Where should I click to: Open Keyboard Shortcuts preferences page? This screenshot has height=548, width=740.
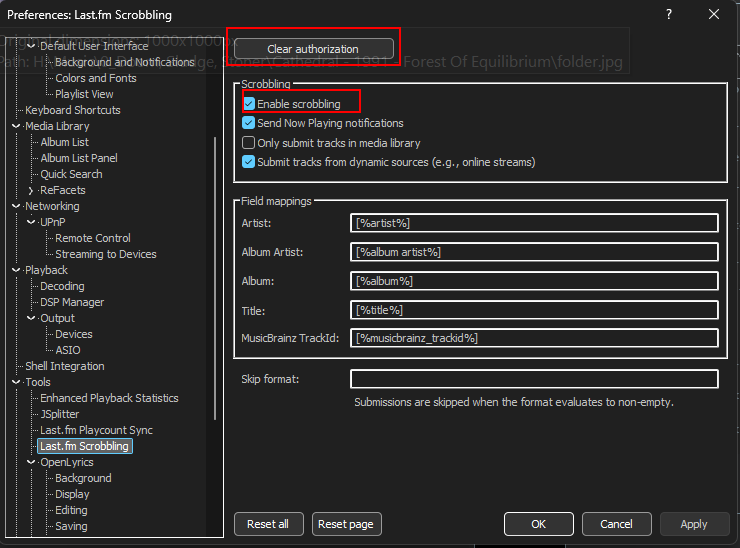click(72, 110)
